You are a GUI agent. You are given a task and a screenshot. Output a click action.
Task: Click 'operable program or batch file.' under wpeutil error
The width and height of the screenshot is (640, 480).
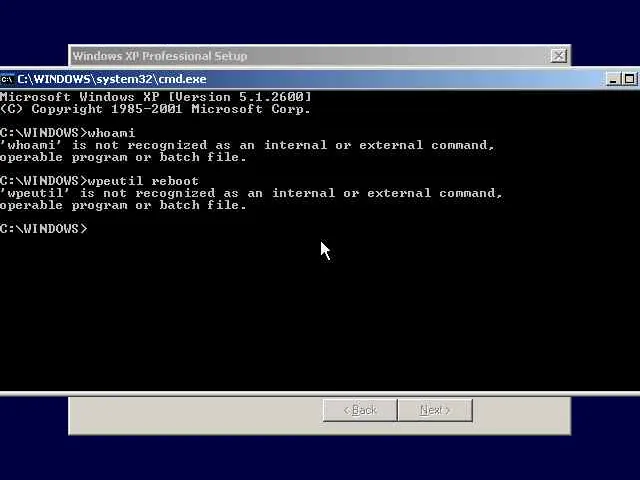(123, 205)
